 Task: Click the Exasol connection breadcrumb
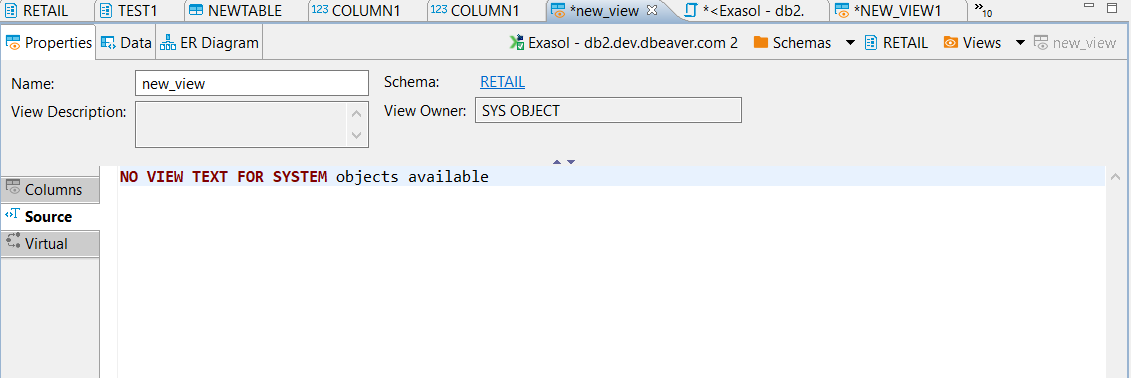[x=623, y=43]
